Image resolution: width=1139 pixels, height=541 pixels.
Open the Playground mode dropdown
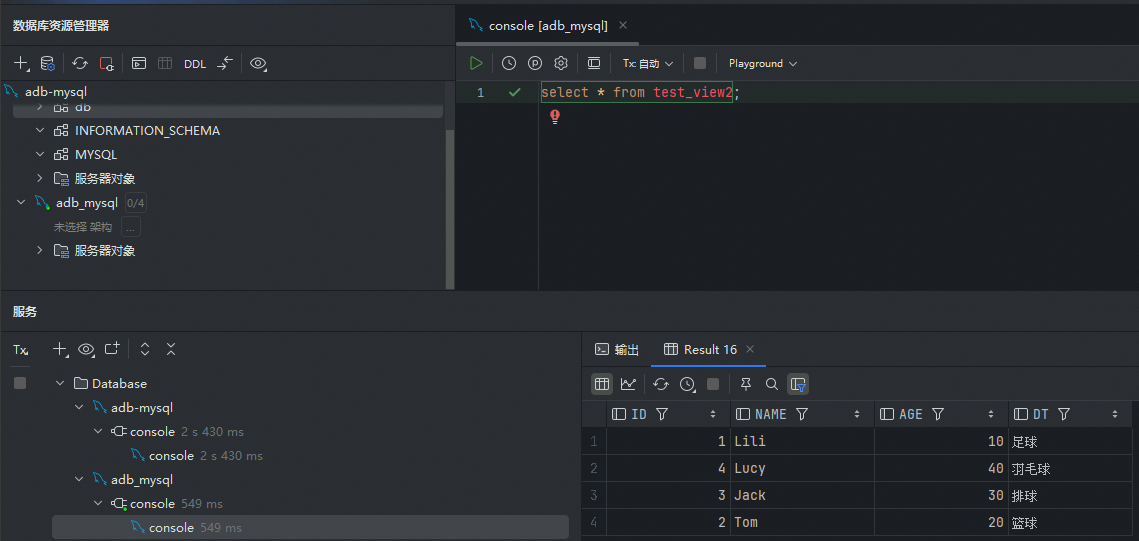pos(762,63)
